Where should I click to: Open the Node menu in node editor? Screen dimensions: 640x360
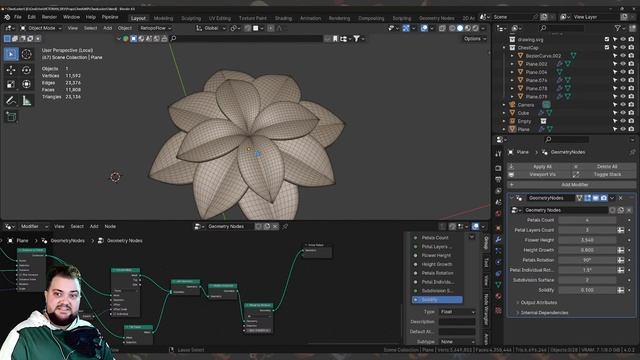pyautogui.click(x=110, y=226)
